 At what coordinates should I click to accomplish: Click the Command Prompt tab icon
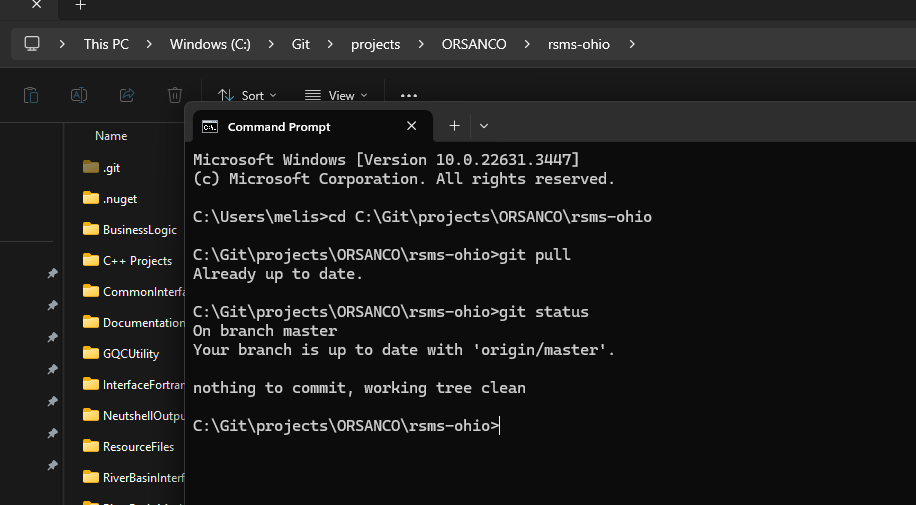click(x=210, y=127)
